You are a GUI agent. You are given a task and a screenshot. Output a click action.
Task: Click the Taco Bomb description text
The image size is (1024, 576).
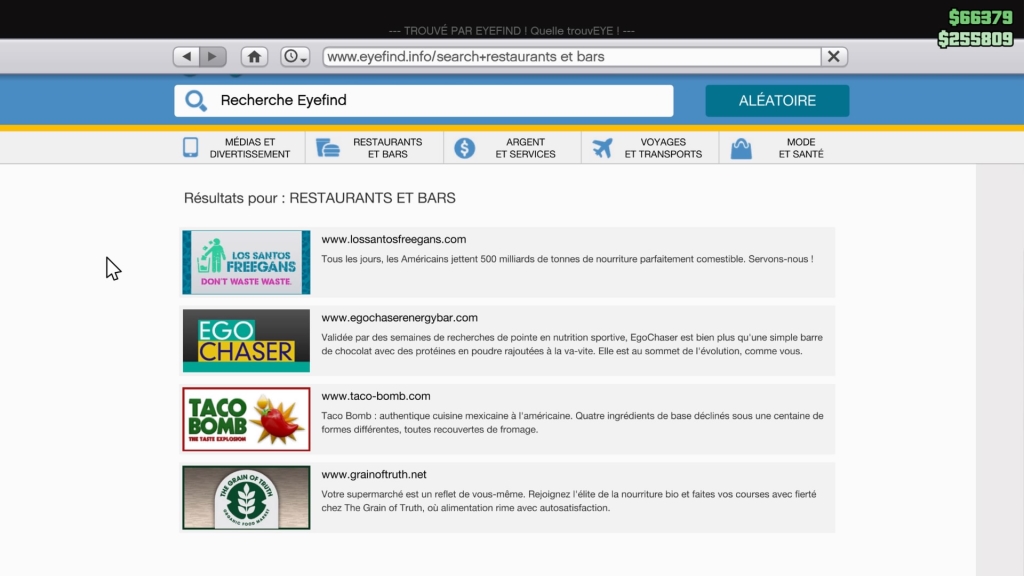(x=572, y=423)
